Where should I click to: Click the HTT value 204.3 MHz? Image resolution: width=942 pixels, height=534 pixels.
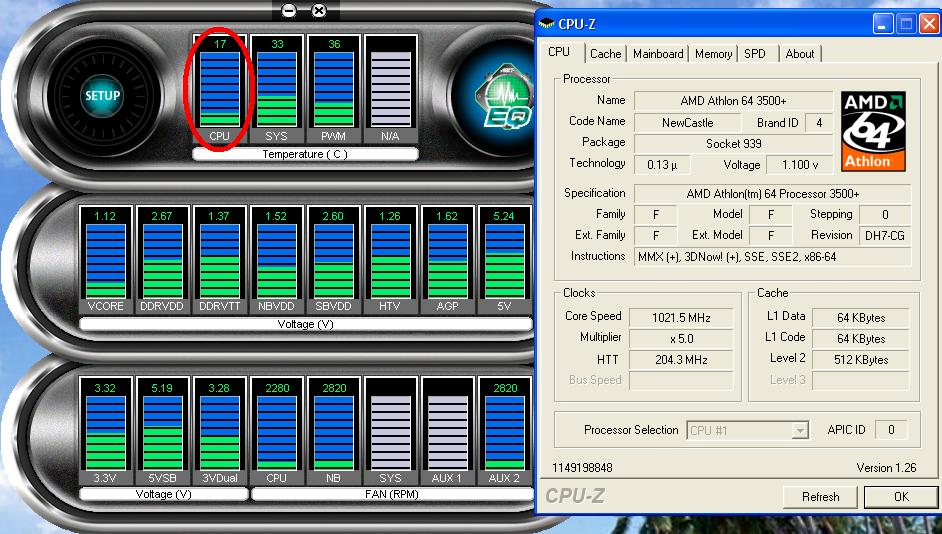681,360
